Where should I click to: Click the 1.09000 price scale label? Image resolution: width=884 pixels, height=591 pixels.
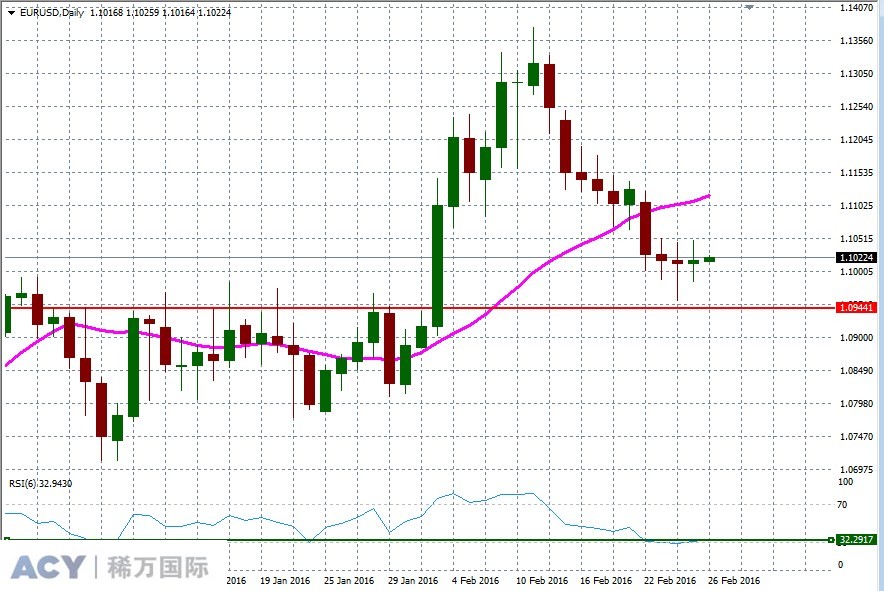tap(856, 338)
